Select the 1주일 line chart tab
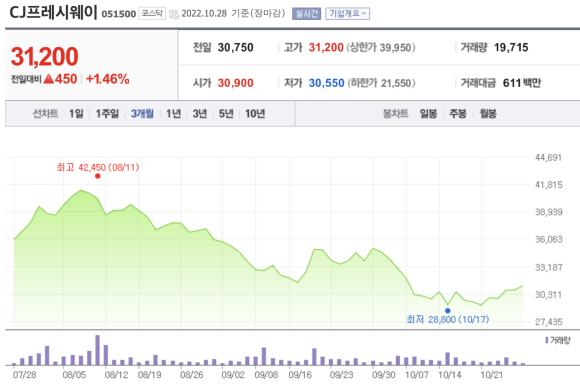The image size is (580, 392). [107, 114]
